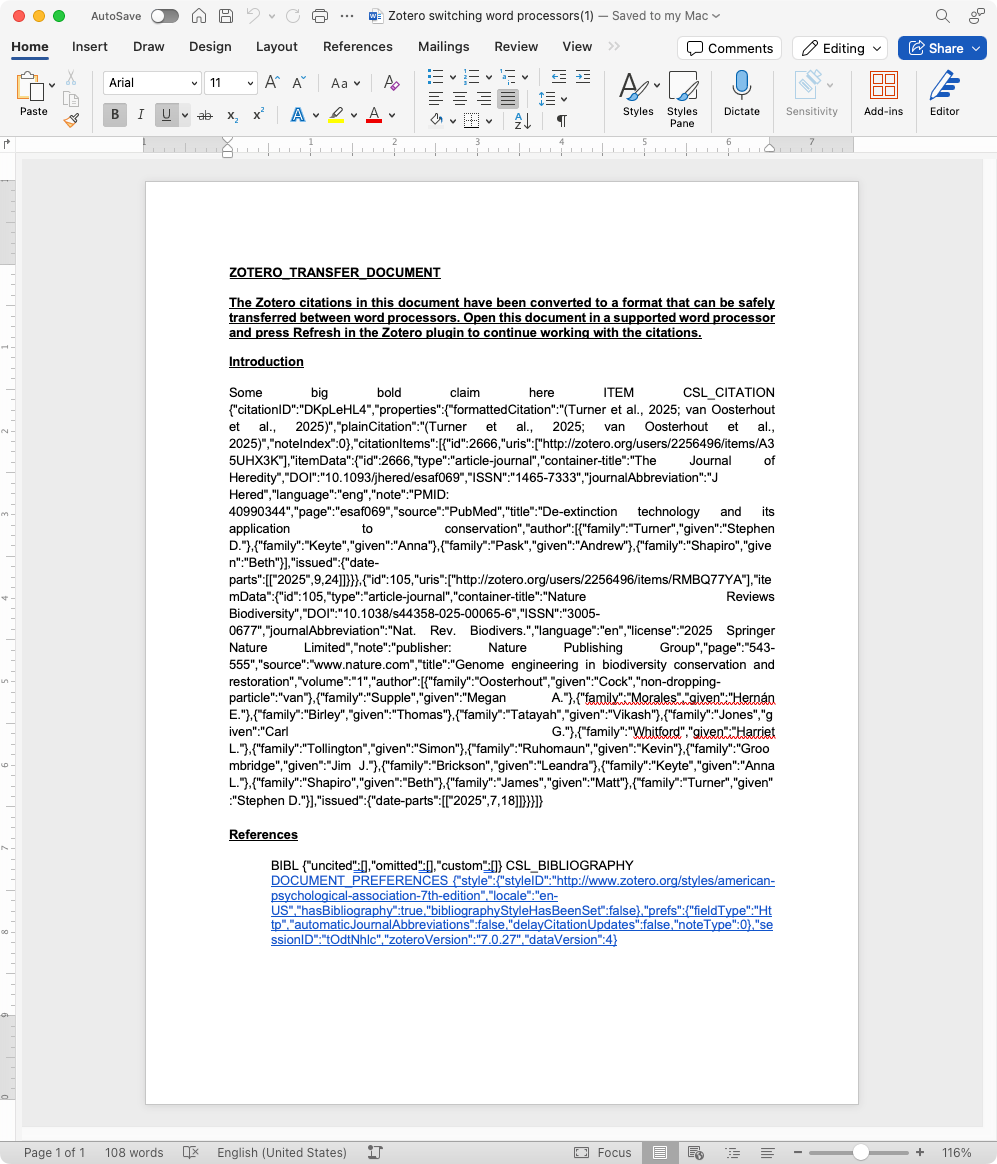This screenshot has height=1164, width=997.
Task: Switch to Web Layout view
Action: (x=696, y=1152)
